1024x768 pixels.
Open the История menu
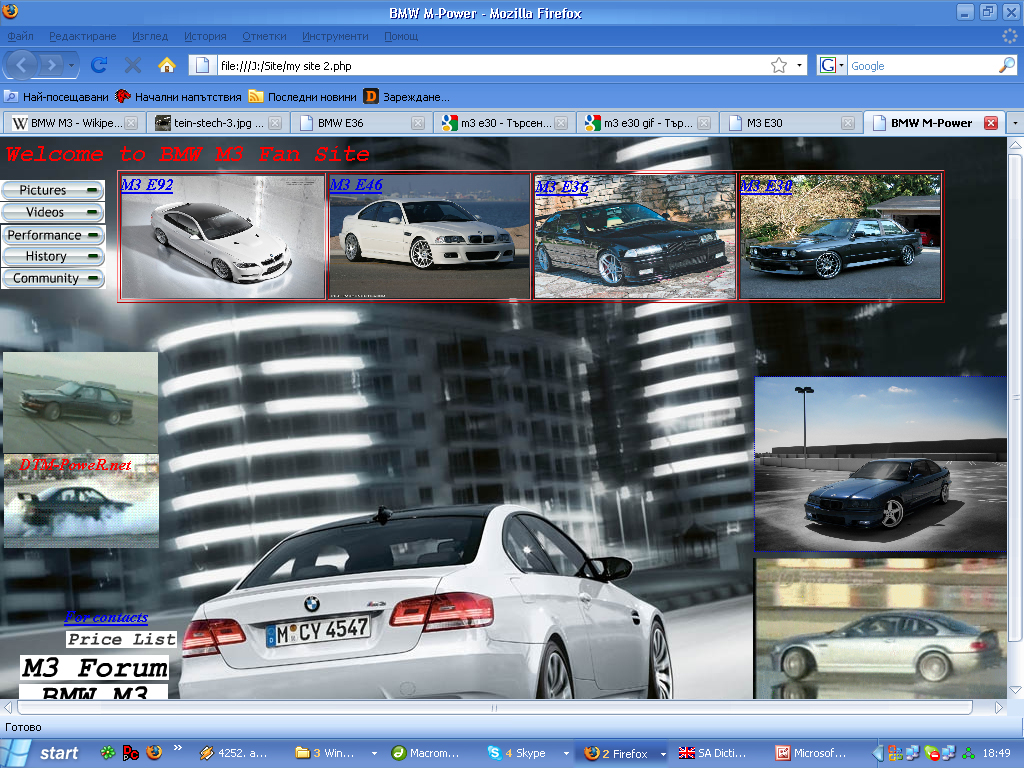coord(205,36)
